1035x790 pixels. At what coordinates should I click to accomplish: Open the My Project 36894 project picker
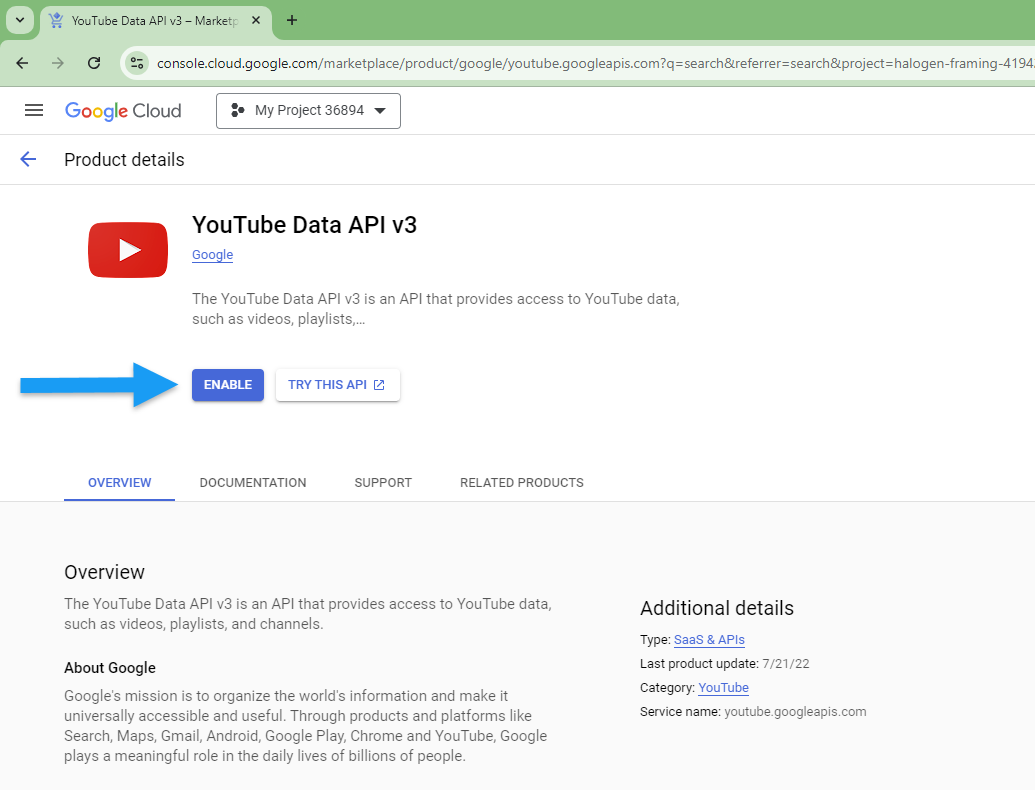(308, 111)
